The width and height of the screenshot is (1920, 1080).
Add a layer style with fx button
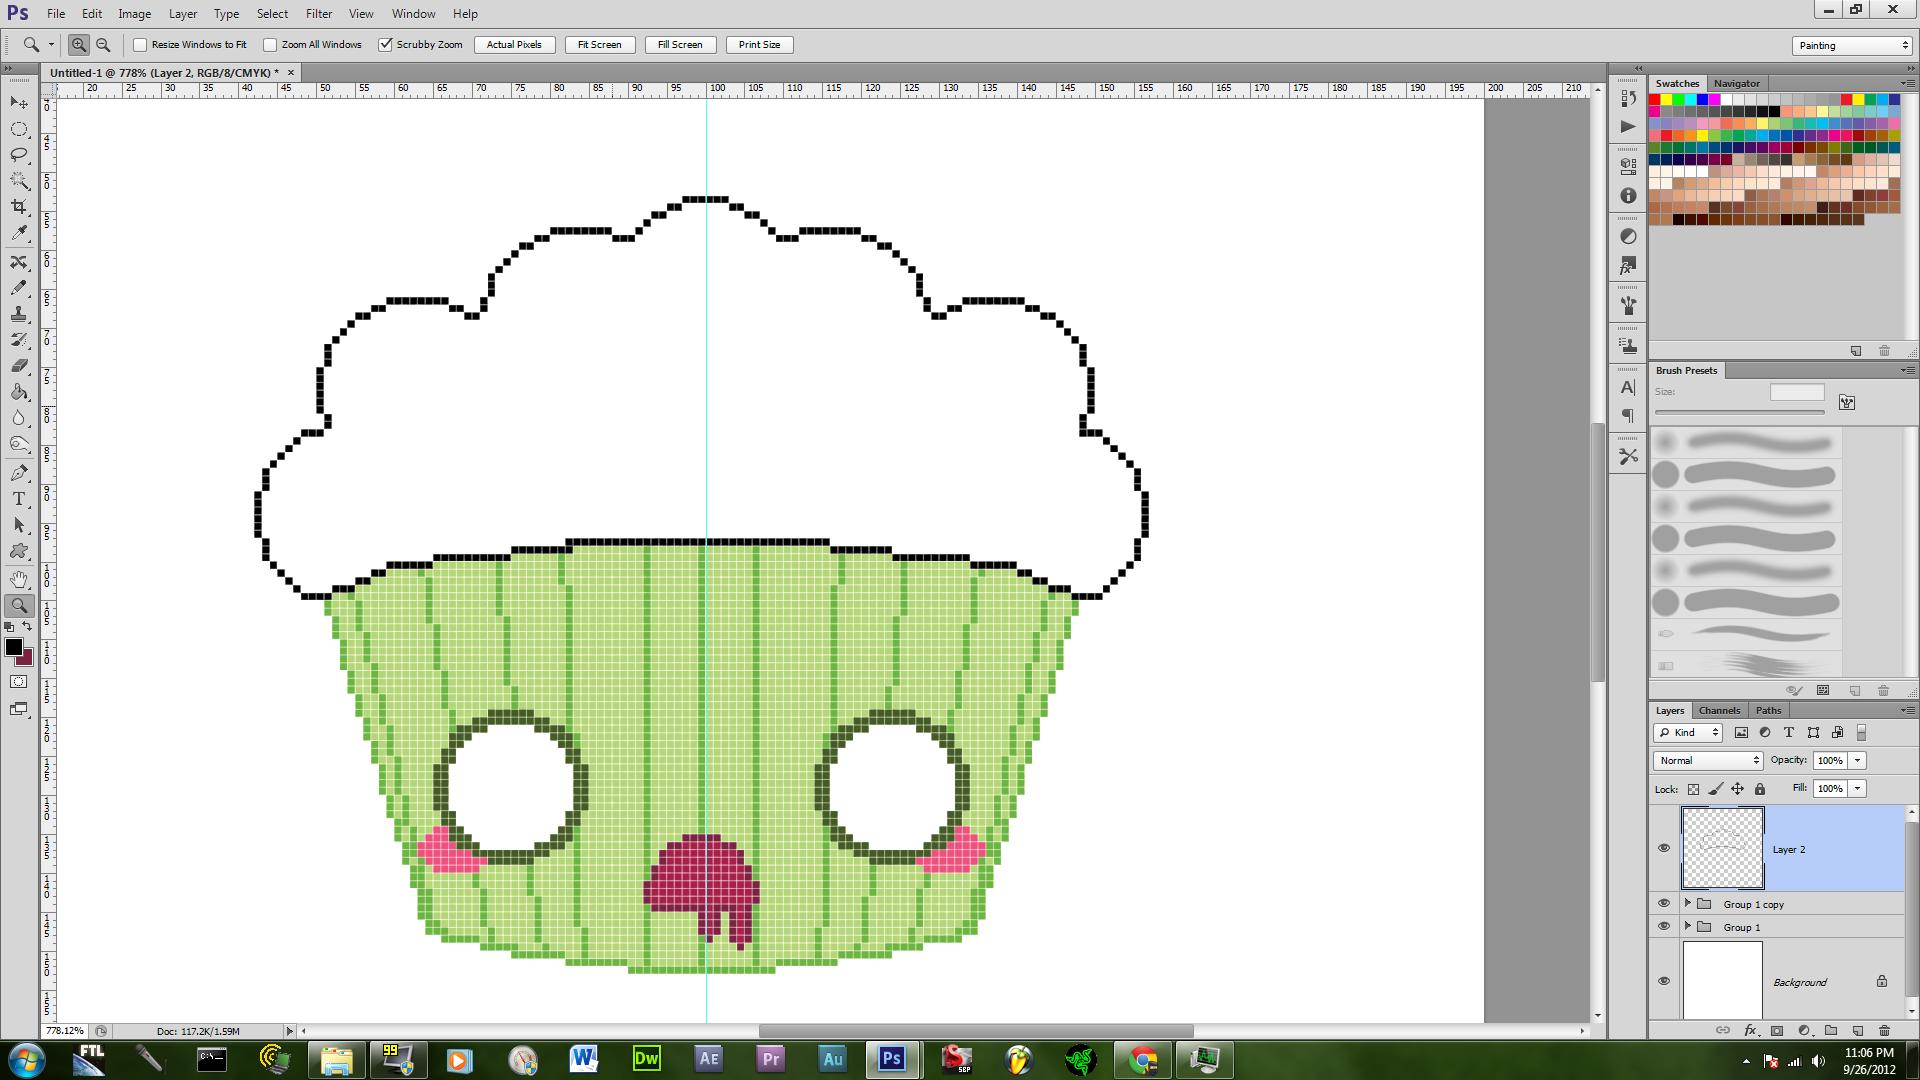[1750, 1030]
